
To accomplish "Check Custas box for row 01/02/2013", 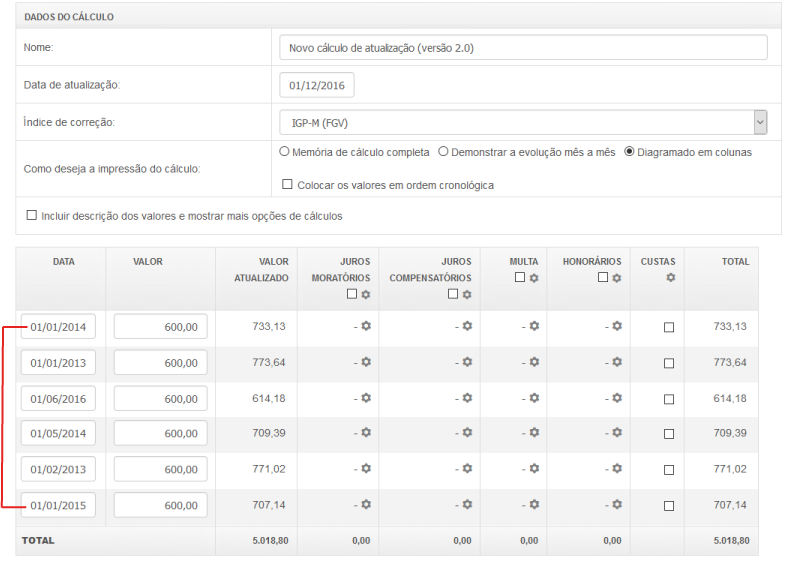I will tap(669, 470).
